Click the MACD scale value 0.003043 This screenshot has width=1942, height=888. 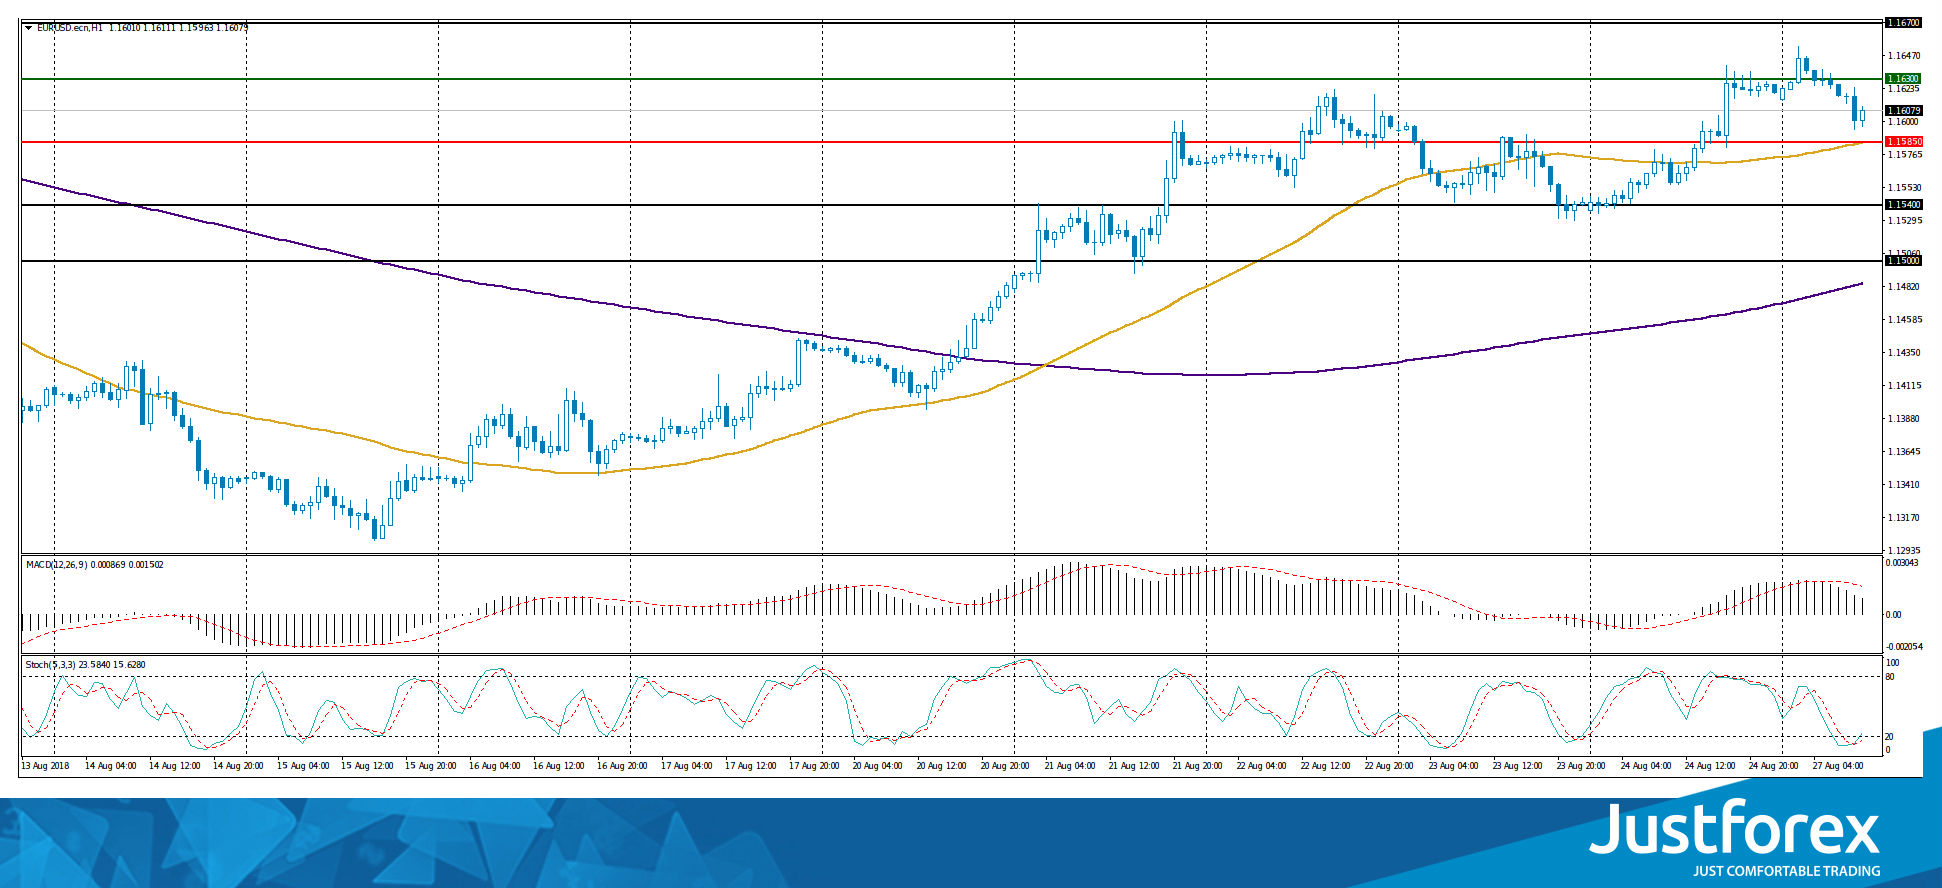coord(1902,563)
